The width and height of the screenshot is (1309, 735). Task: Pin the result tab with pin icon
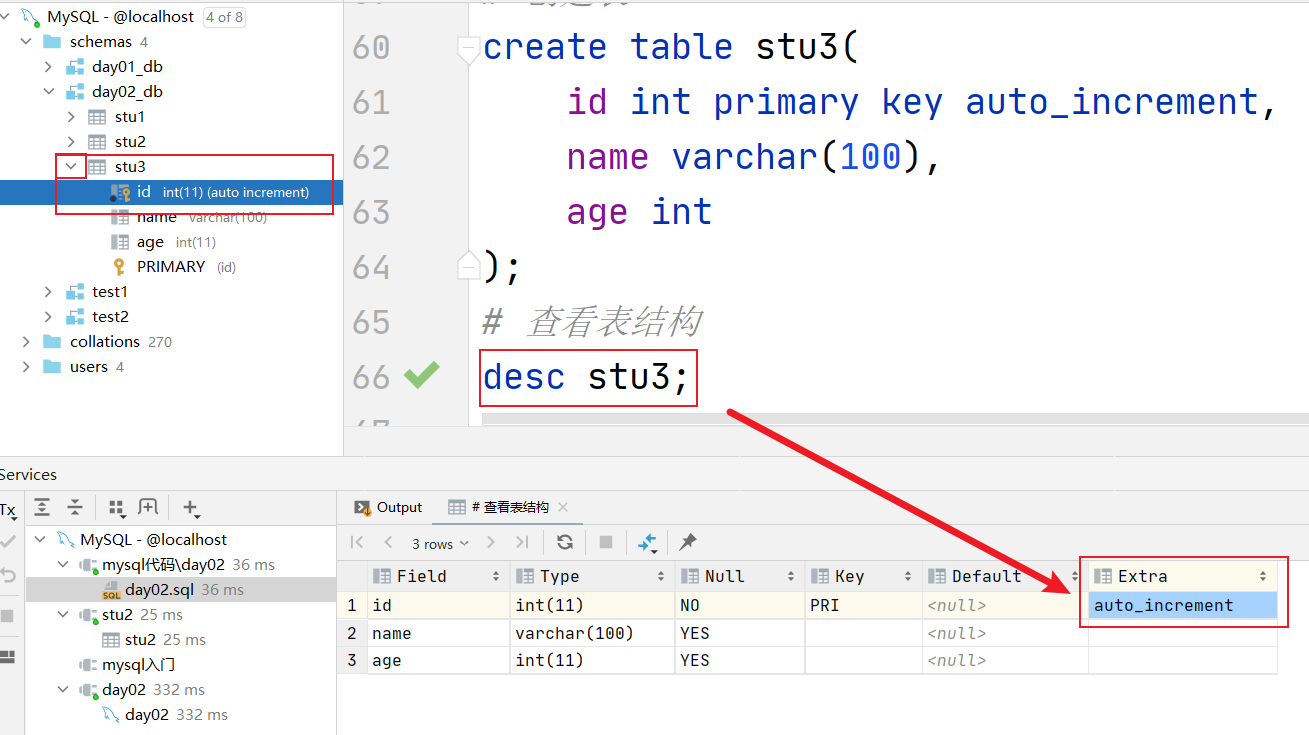click(688, 542)
